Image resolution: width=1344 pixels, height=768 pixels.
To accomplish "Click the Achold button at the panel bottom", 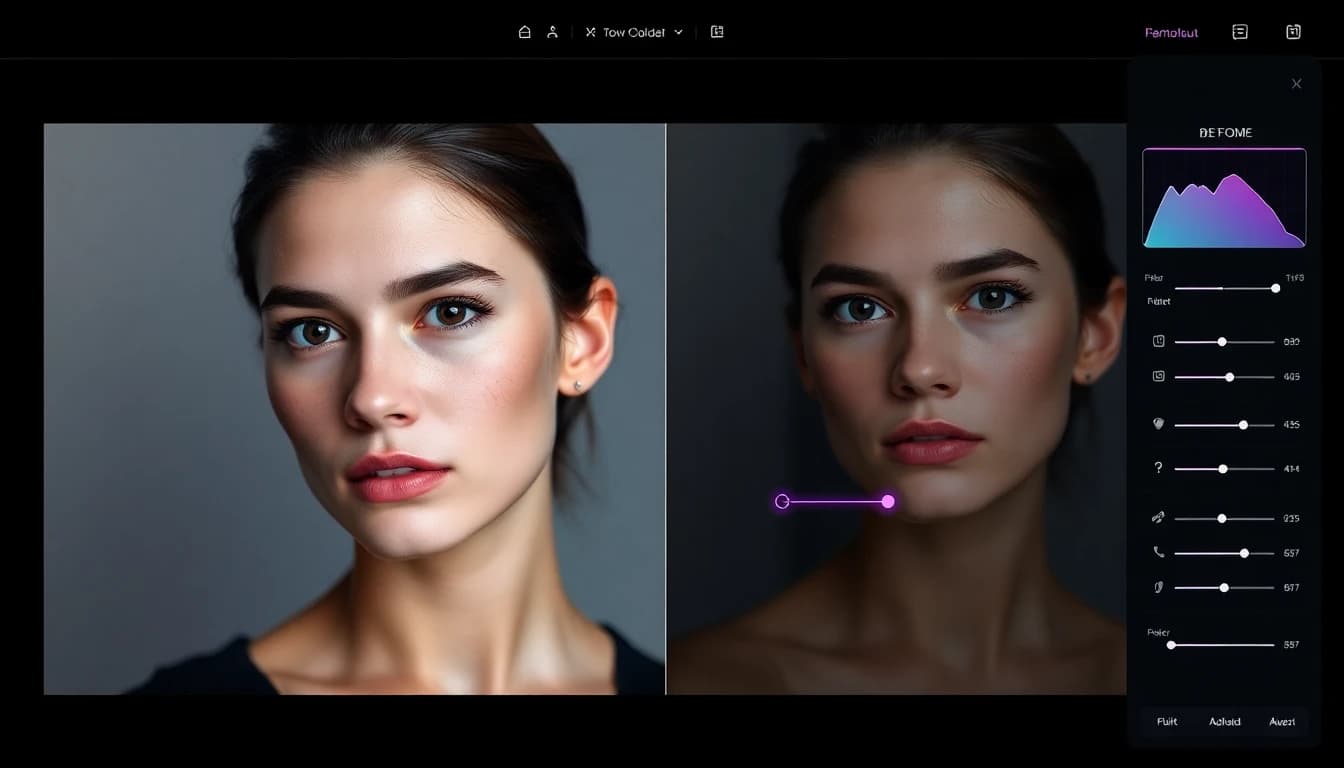I will pyautogui.click(x=1224, y=721).
